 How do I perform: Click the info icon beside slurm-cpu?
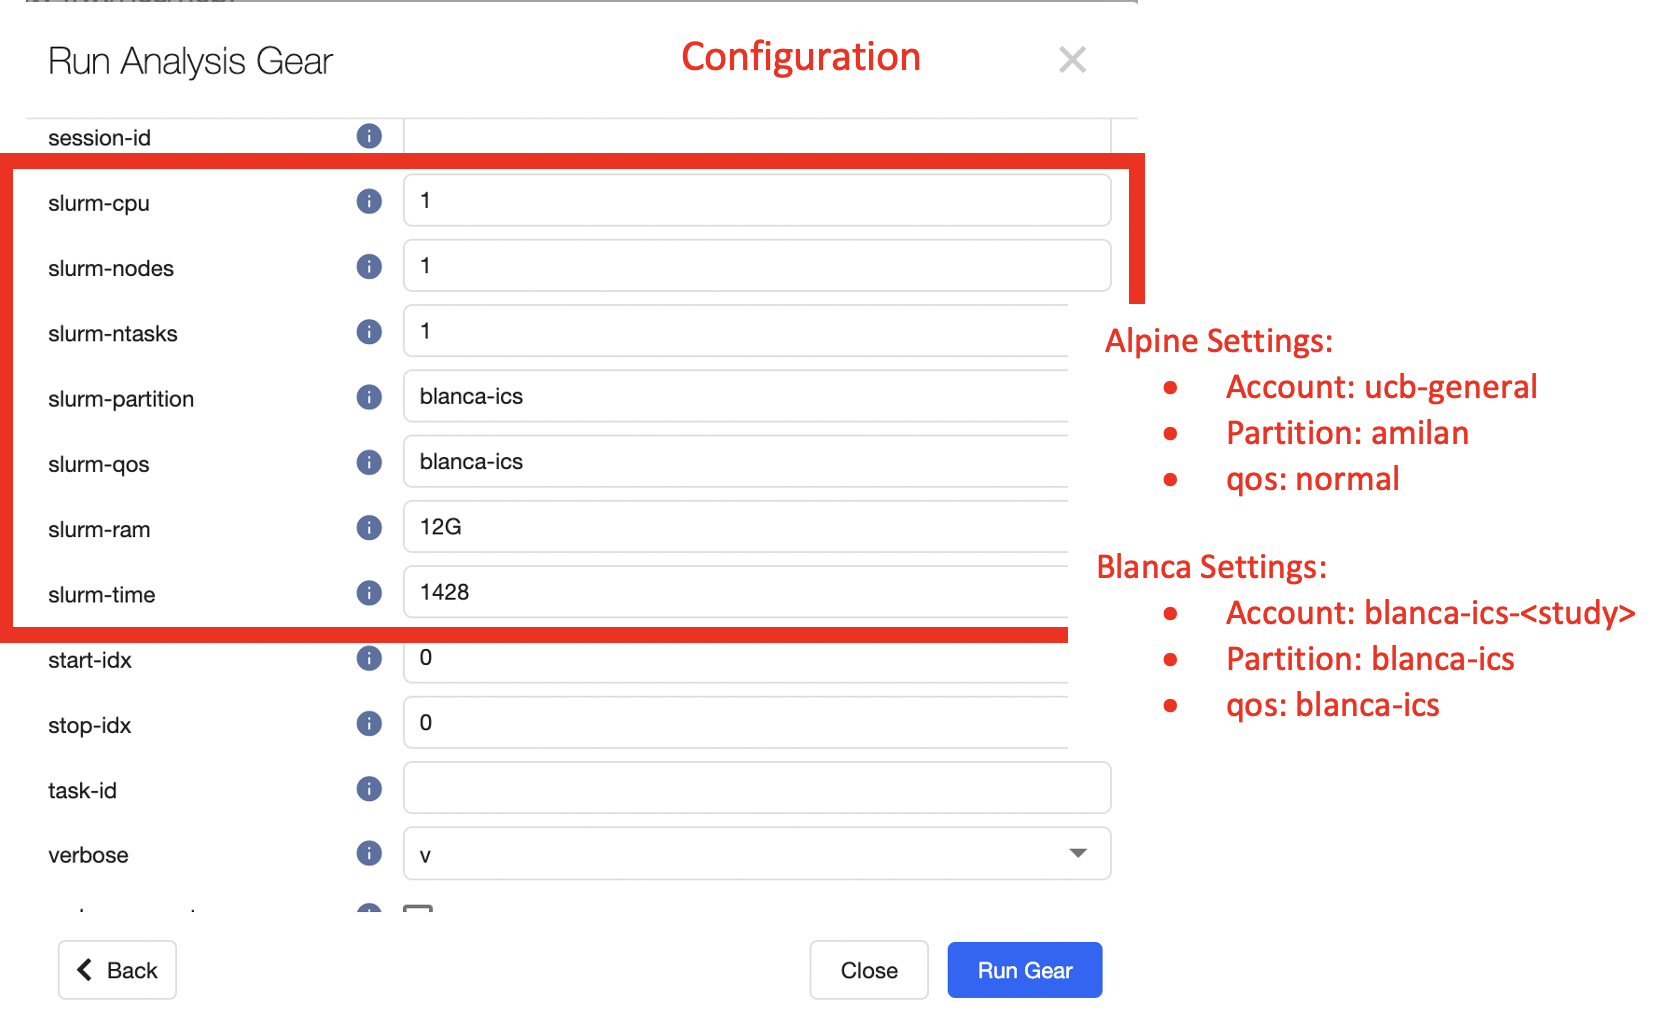(369, 201)
